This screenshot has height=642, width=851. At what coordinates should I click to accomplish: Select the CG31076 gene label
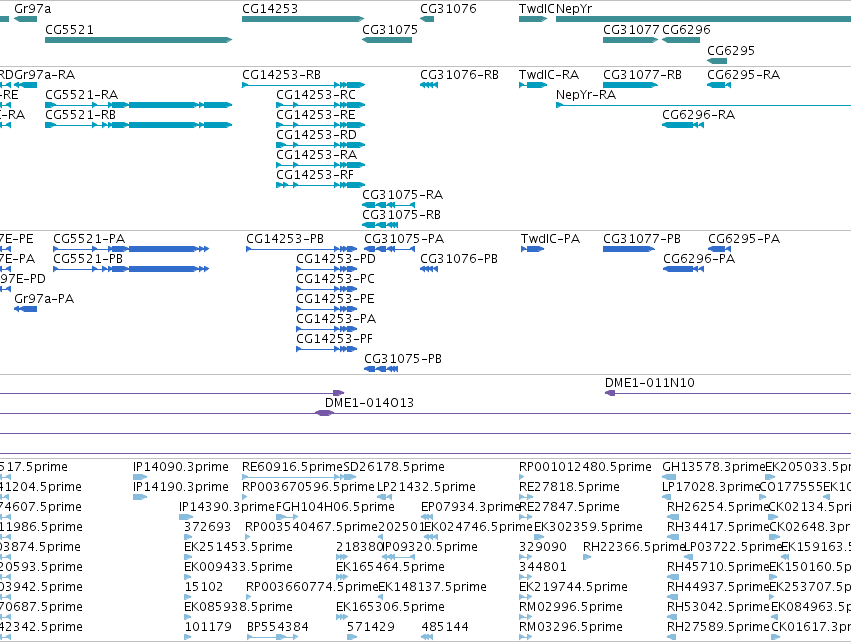[x=448, y=9]
